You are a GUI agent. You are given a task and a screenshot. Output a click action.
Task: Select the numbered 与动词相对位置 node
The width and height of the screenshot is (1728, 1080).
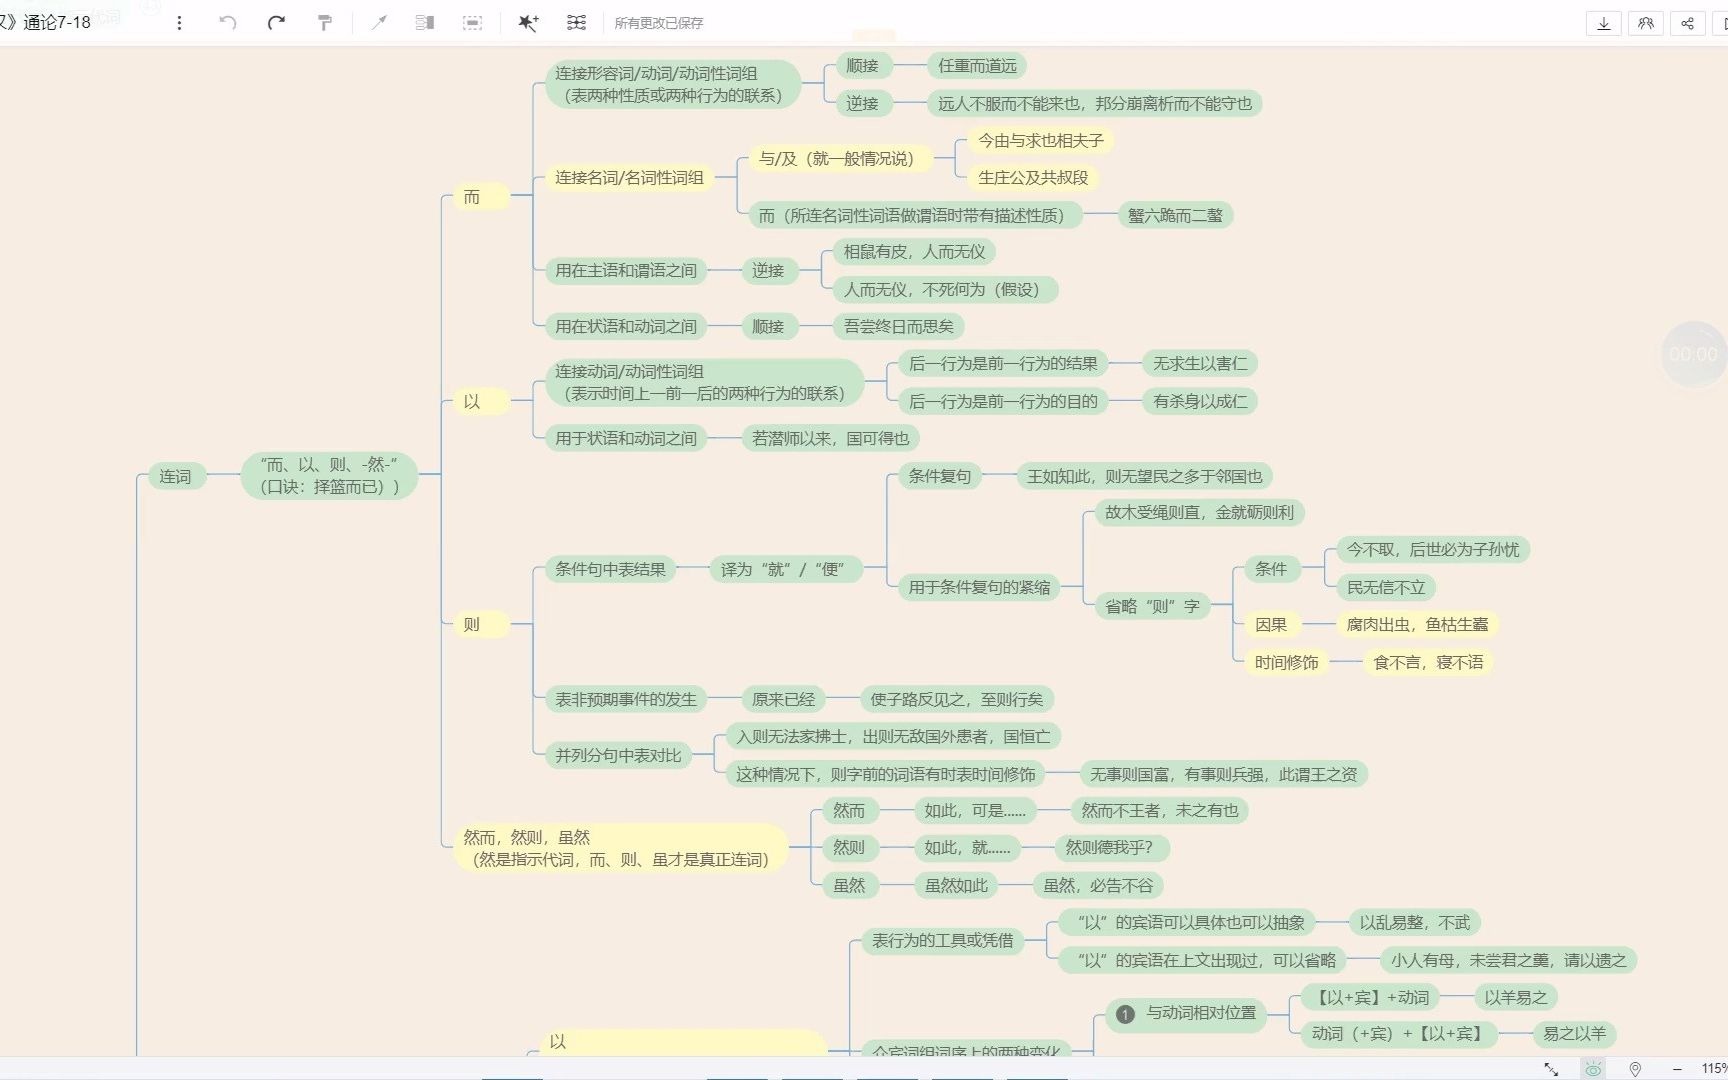click(1186, 1014)
